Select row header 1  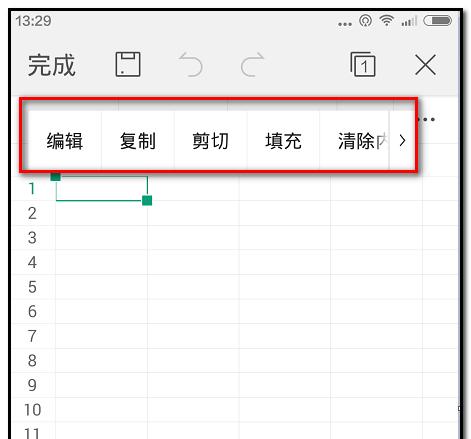click(32, 189)
